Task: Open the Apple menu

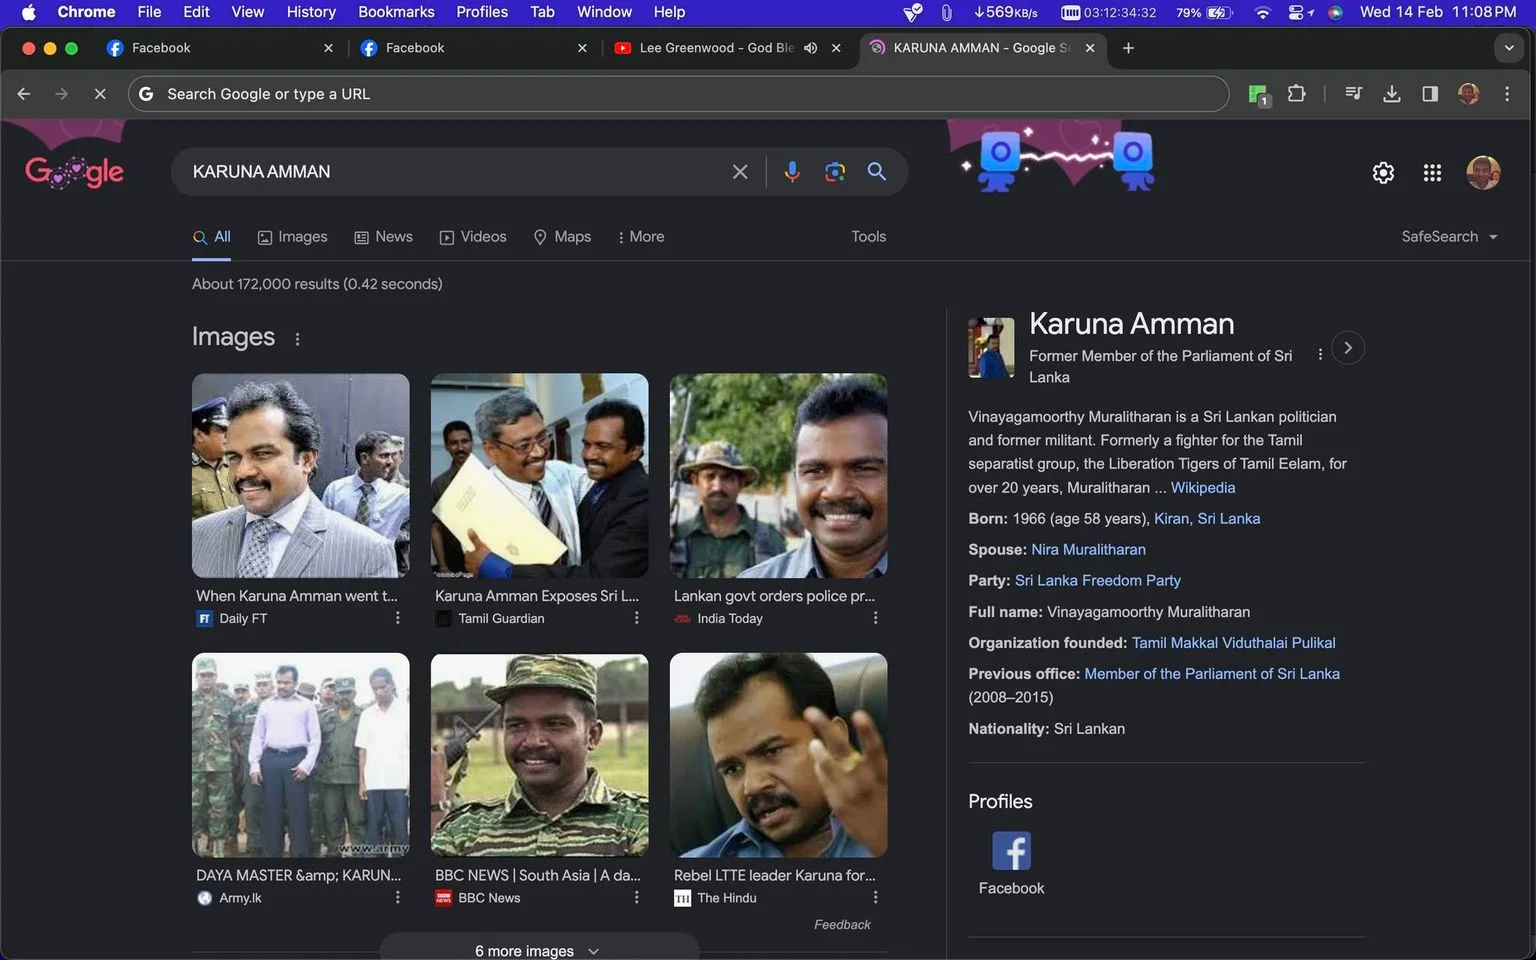Action: pos(28,12)
